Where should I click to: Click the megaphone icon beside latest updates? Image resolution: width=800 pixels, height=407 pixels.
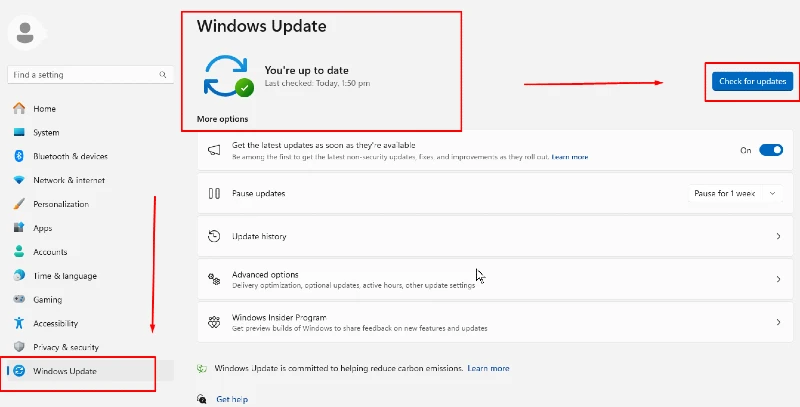214,150
